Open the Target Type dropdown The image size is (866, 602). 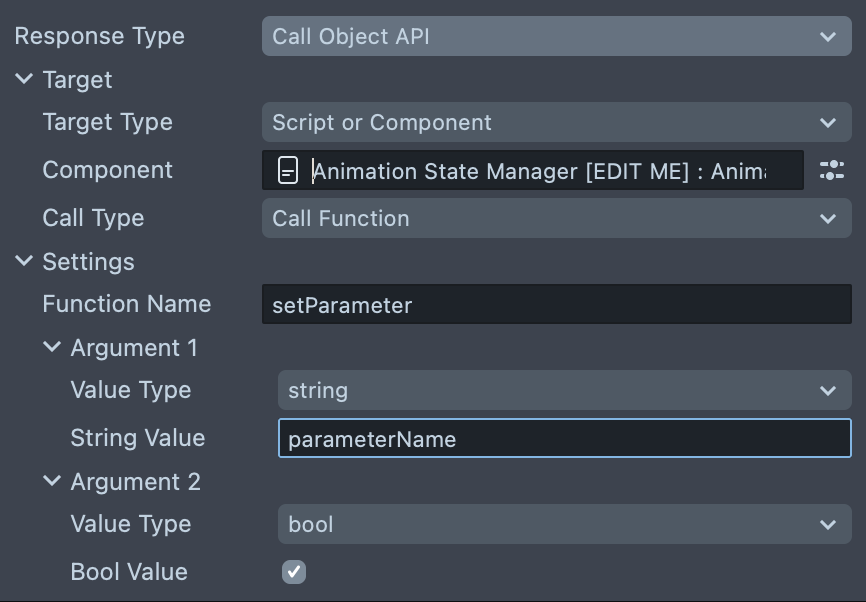click(x=555, y=123)
